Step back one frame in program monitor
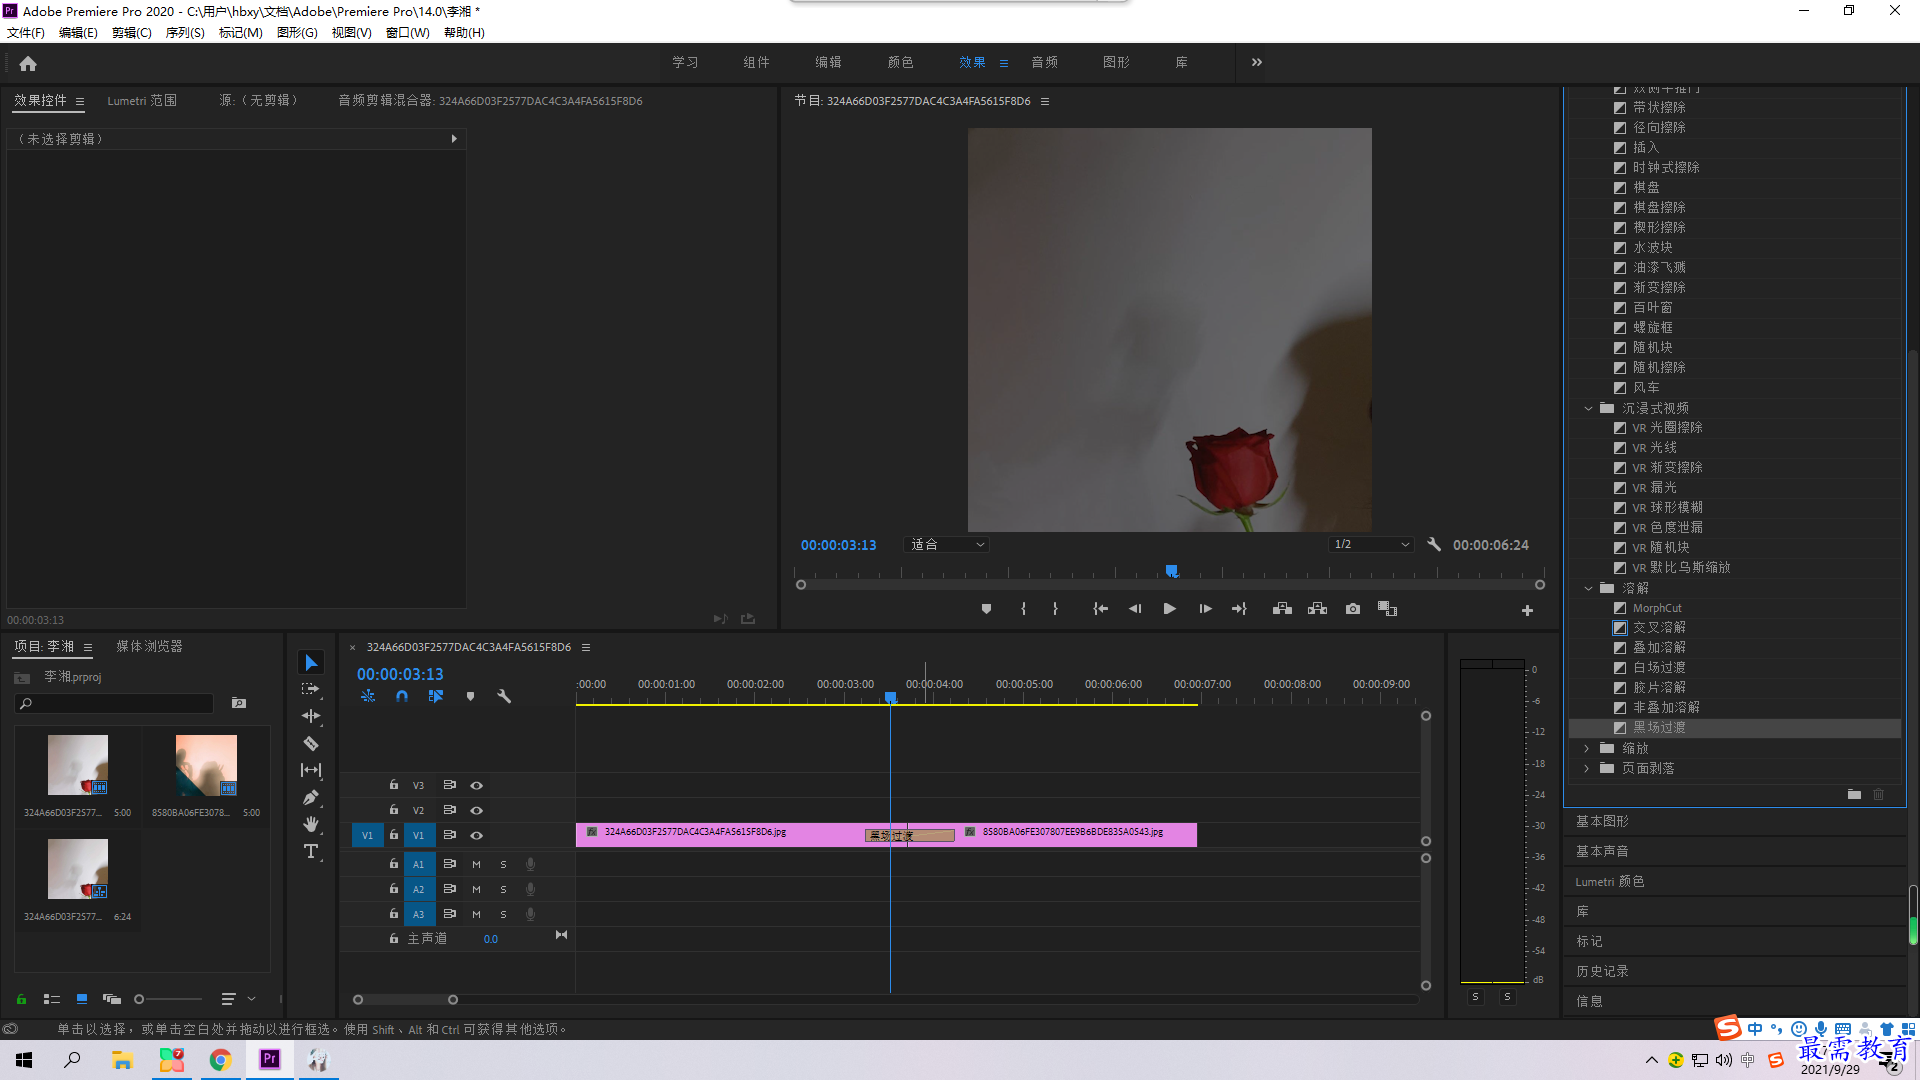Screen dimensions: 1920x1080 point(1134,609)
